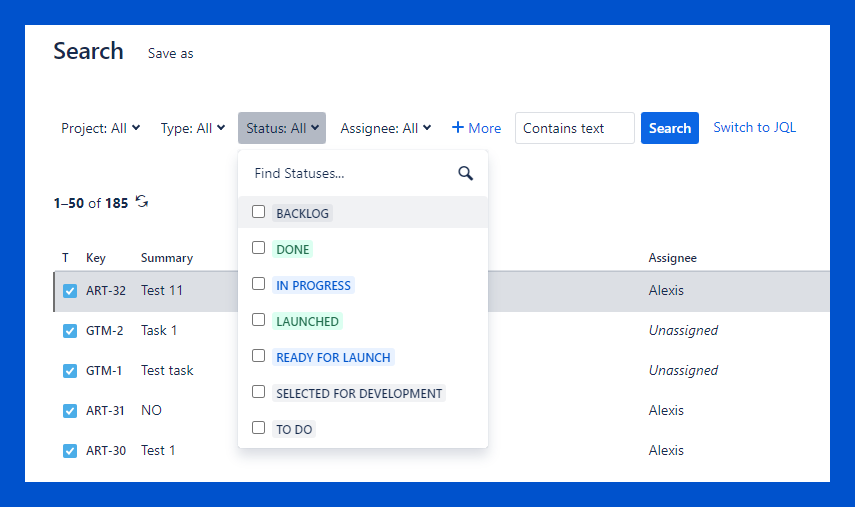Click the blue Search button
The width and height of the screenshot is (855, 507).
(x=670, y=128)
